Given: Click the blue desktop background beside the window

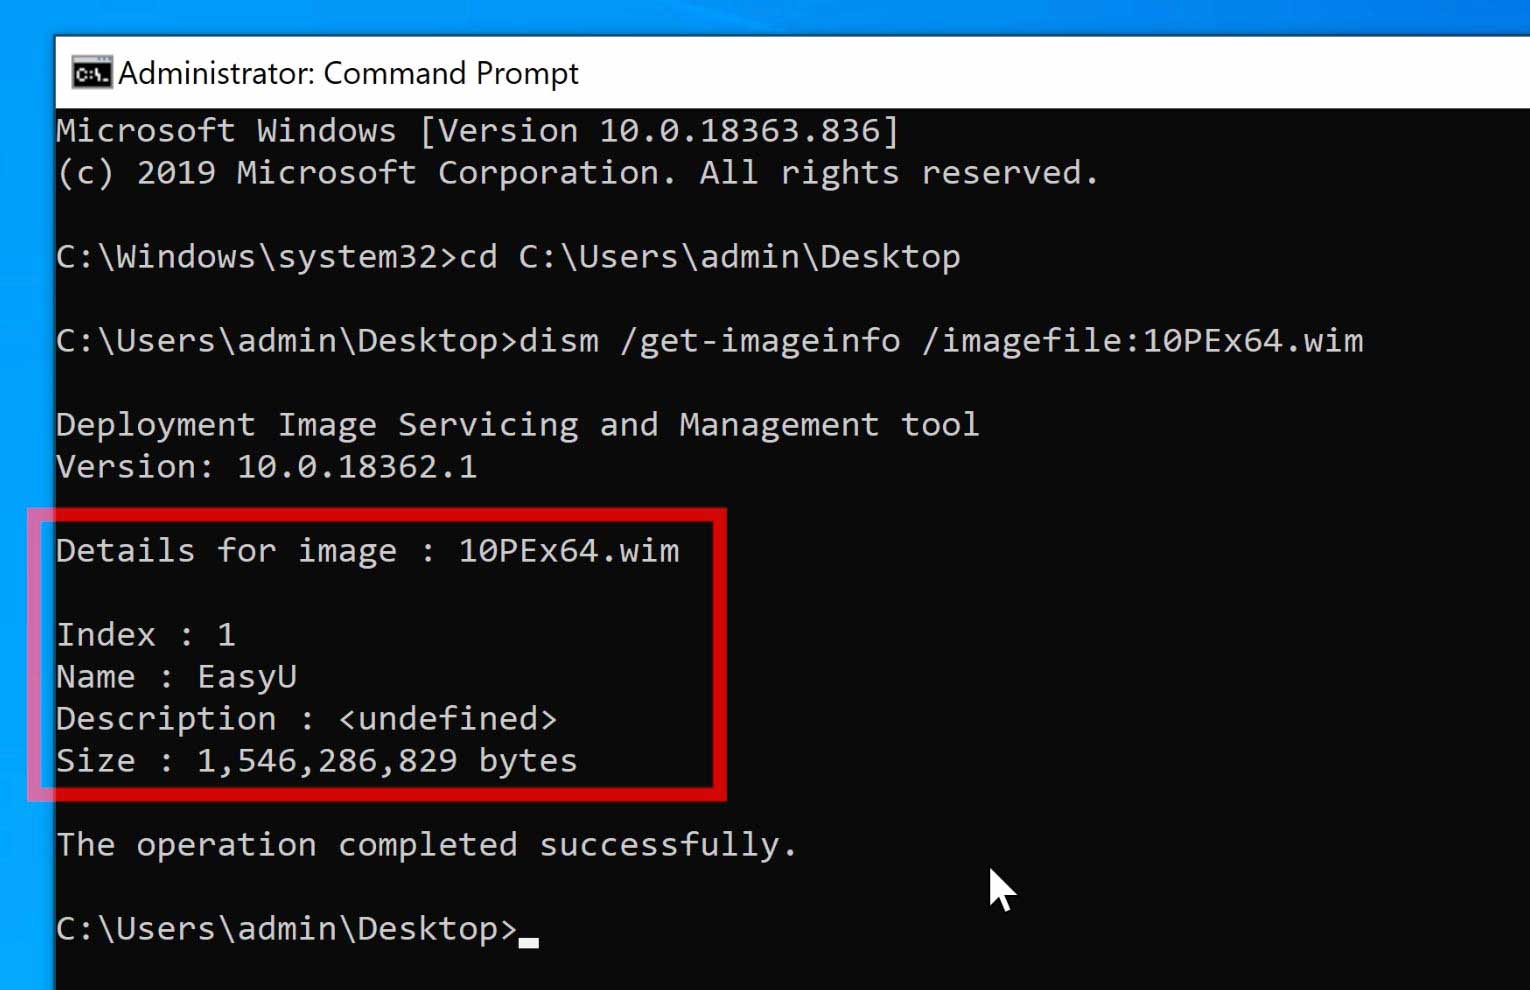Looking at the screenshot, I should [x=25, y=300].
